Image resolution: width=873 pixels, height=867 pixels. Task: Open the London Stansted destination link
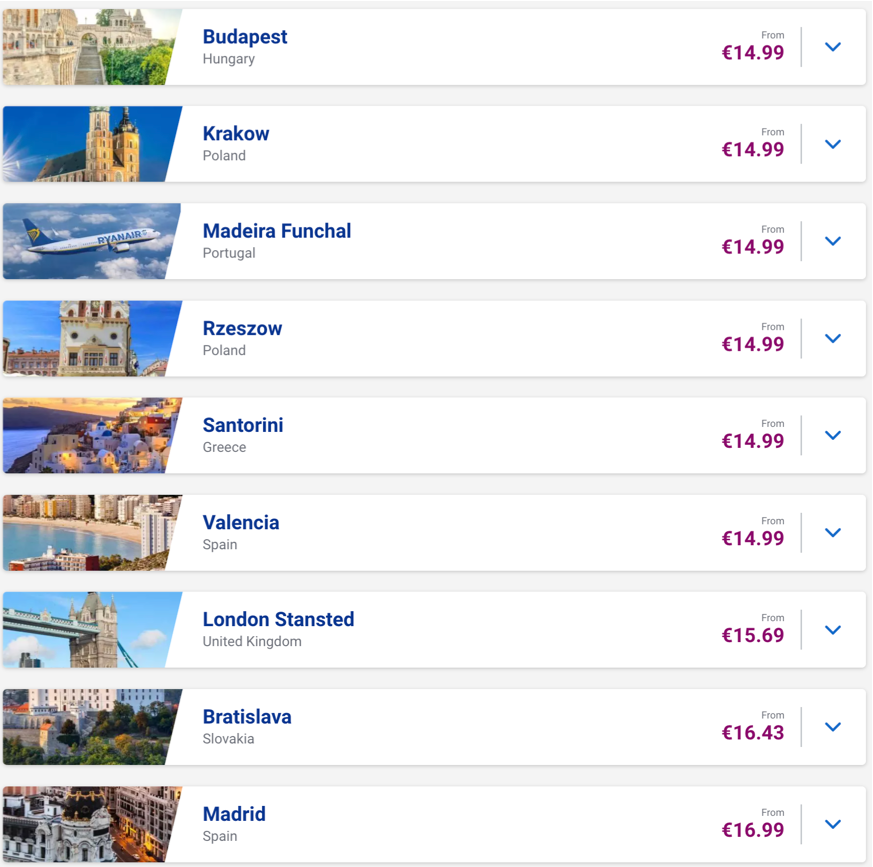pos(278,619)
